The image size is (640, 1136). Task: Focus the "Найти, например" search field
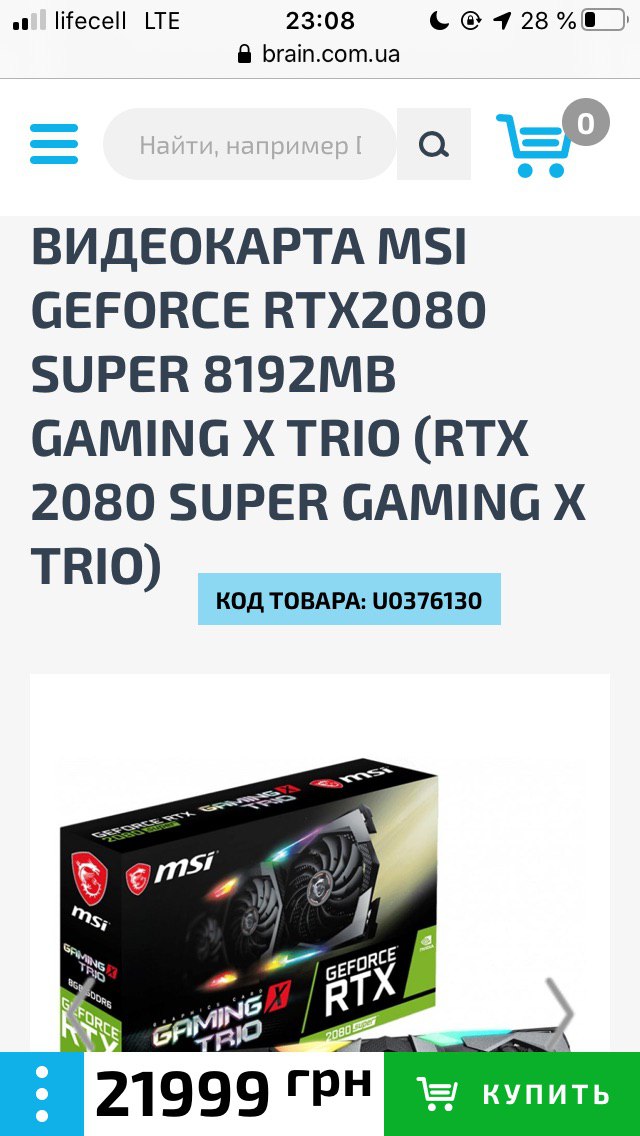[250, 144]
